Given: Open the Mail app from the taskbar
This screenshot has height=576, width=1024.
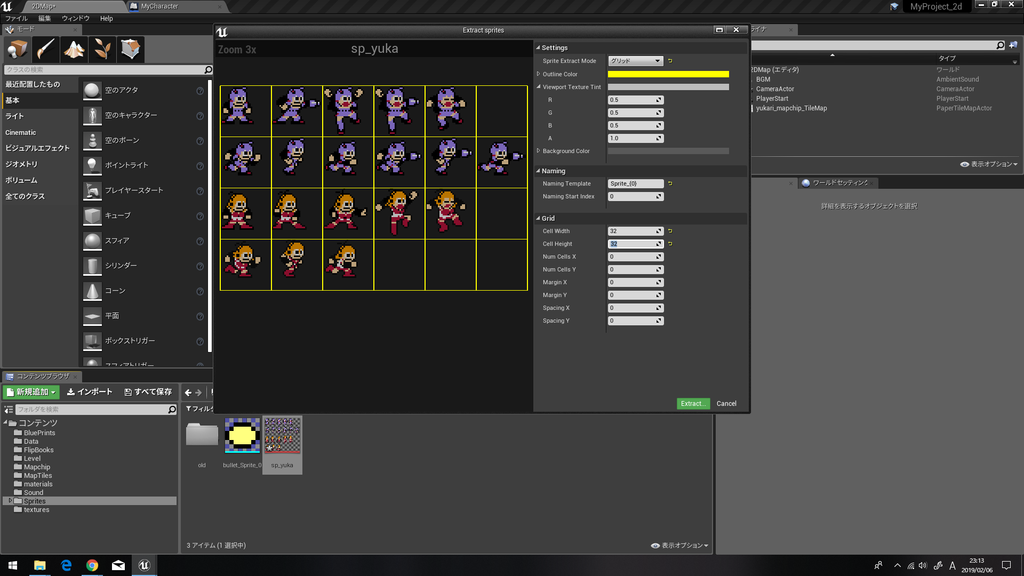Looking at the screenshot, I should click(118, 566).
